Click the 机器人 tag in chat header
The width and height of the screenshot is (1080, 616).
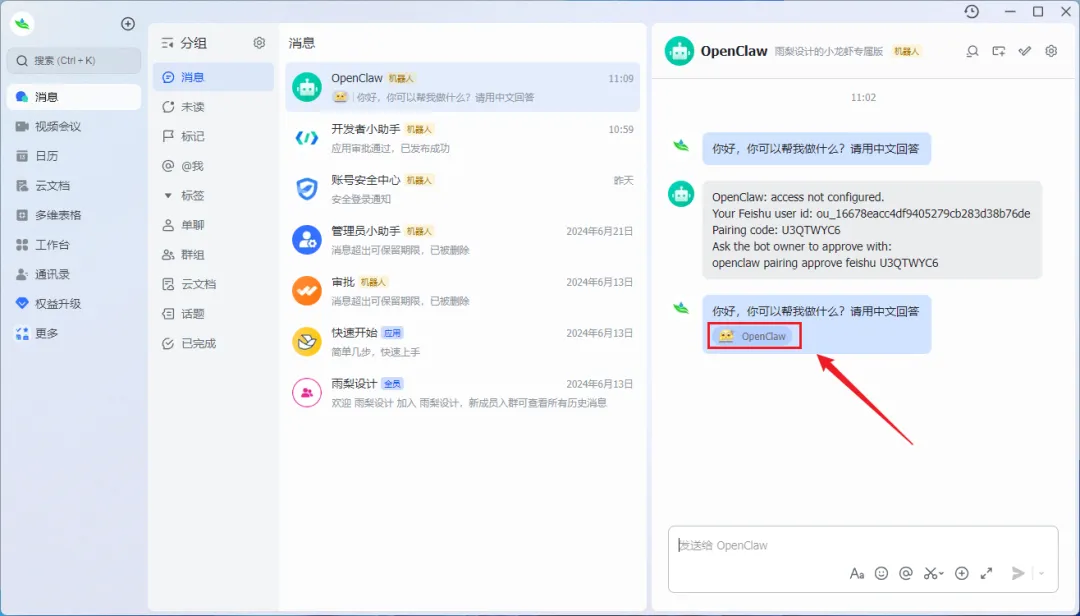[x=906, y=52]
